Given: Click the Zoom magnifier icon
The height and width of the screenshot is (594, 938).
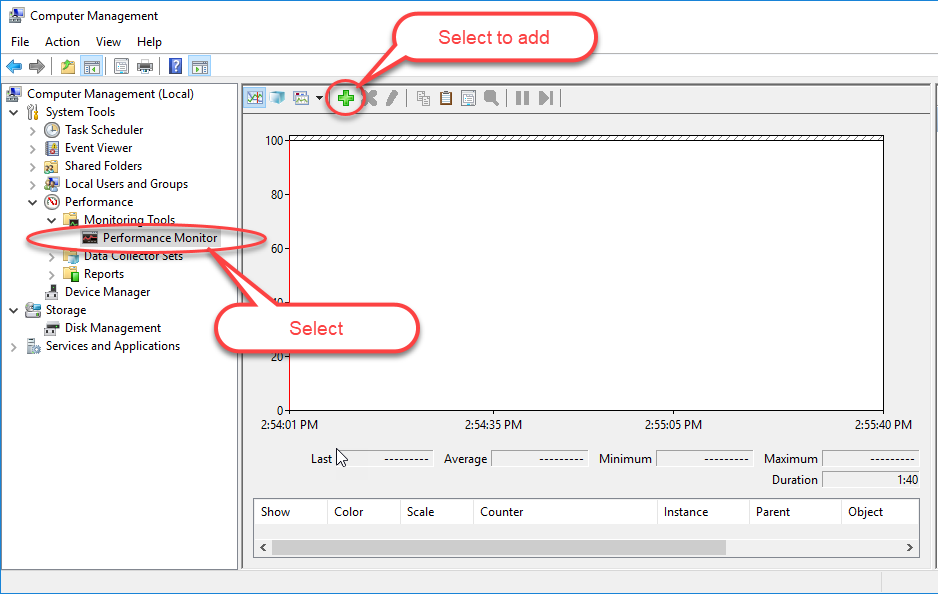Looking at the screenshot, I should tap(492, 98).
